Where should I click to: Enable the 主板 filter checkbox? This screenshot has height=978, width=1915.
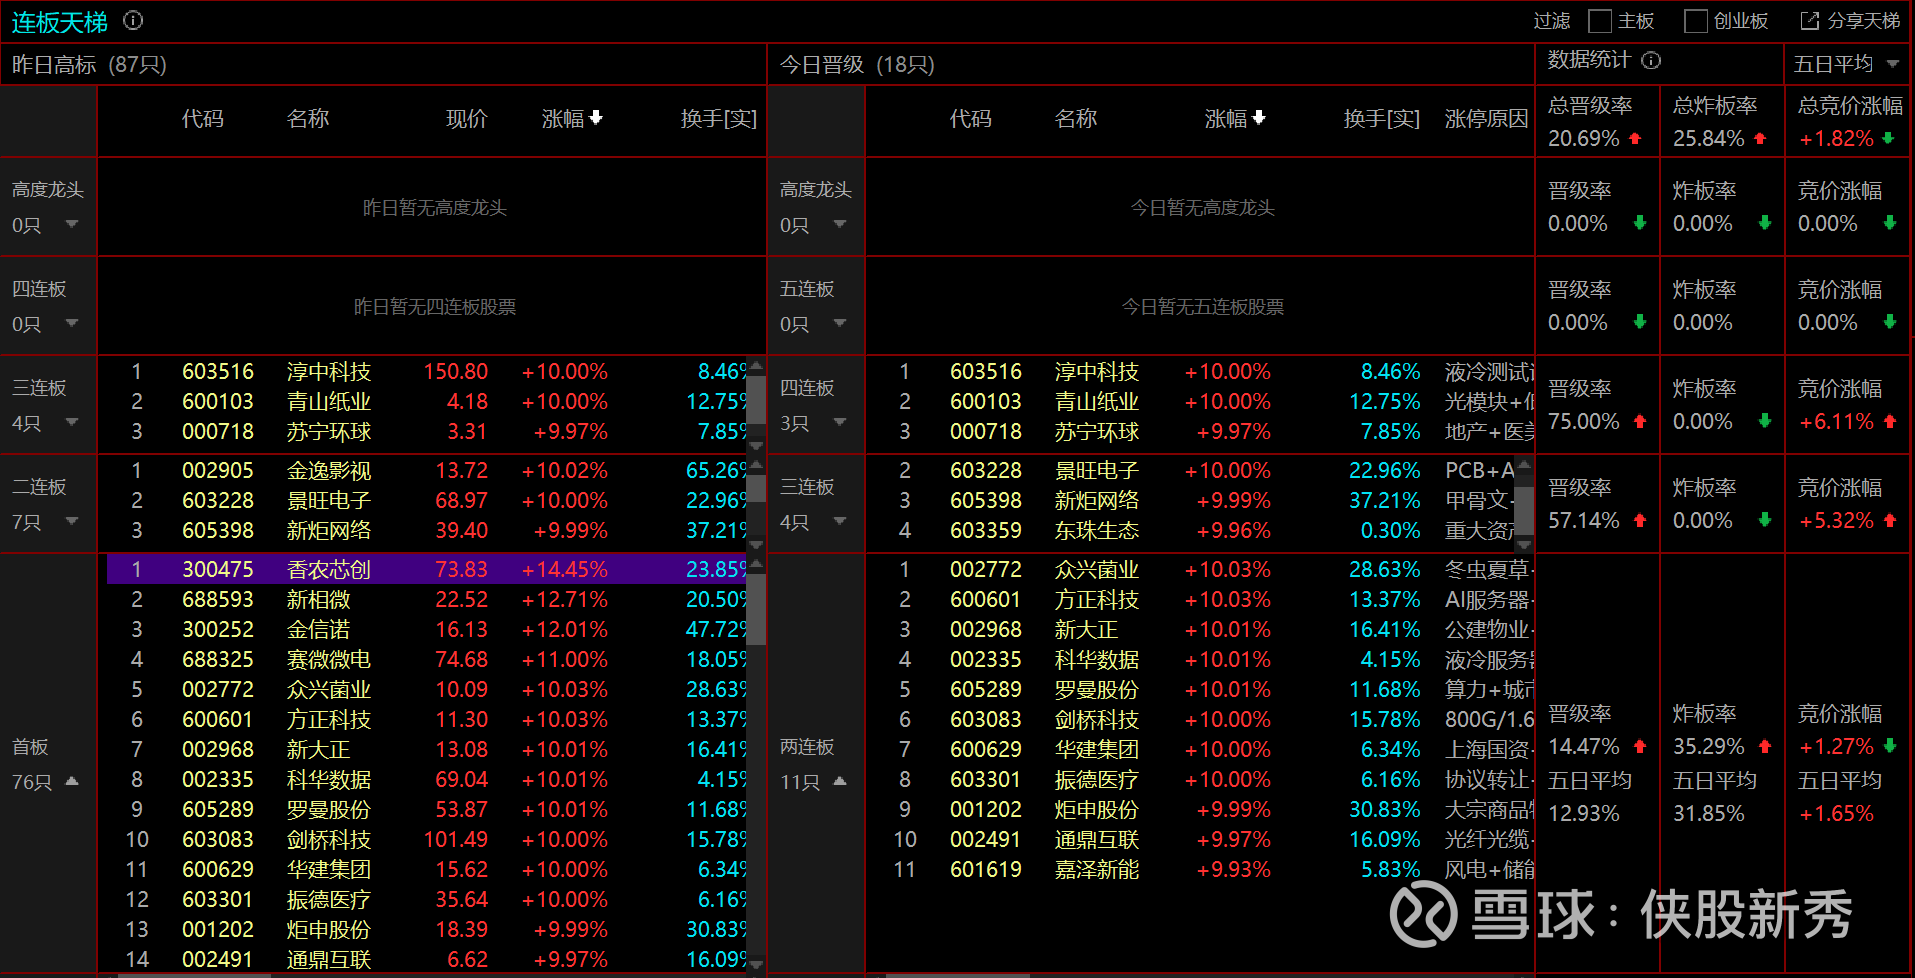pyautogui.click(x=1600, y=21)
